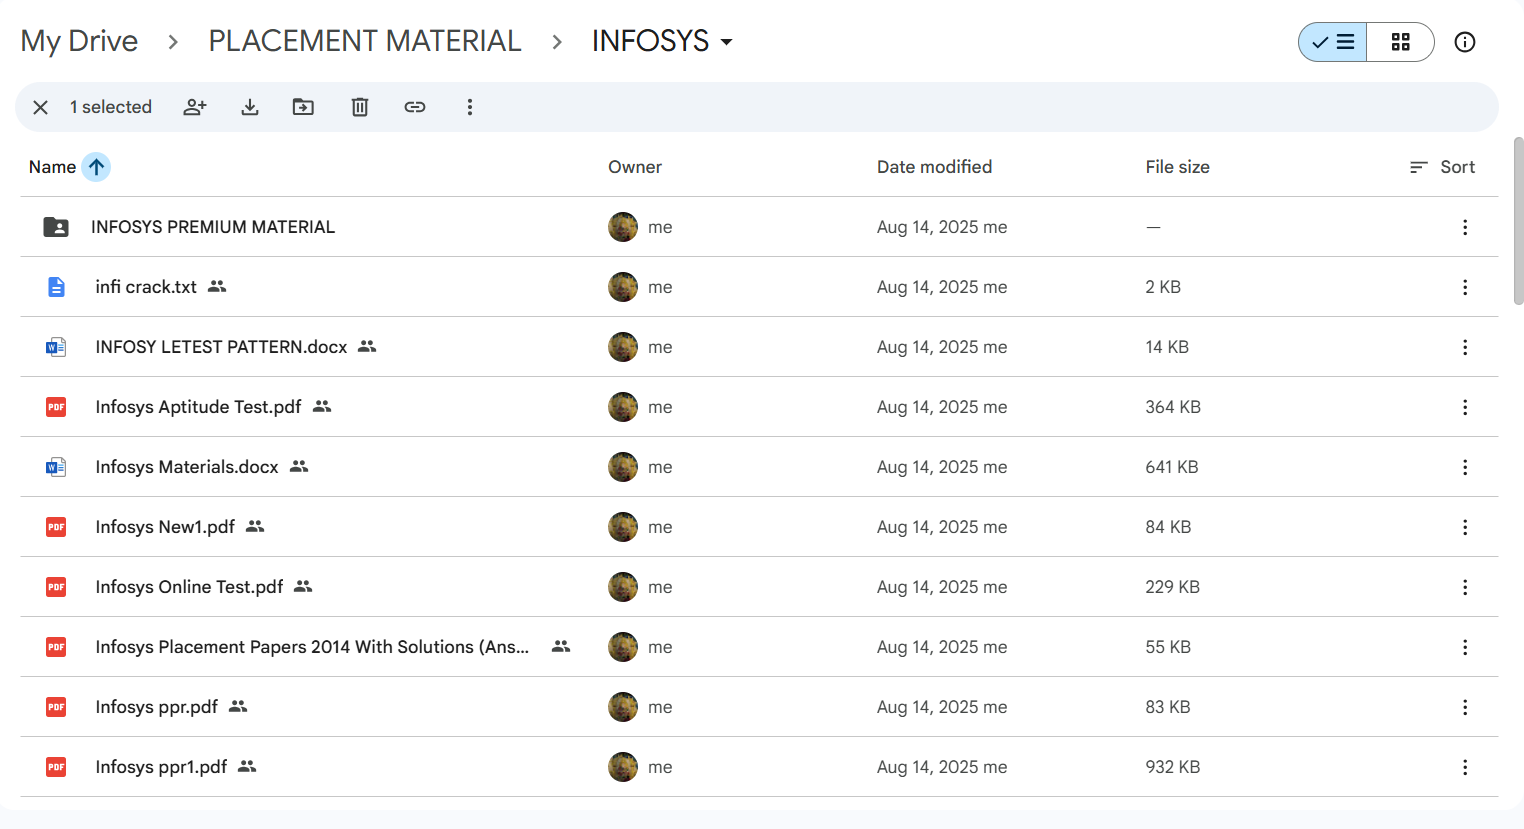Click the owner avatar in infi crack.txt row
This screenshot has height=829, width=1524.
click(623, 287)
